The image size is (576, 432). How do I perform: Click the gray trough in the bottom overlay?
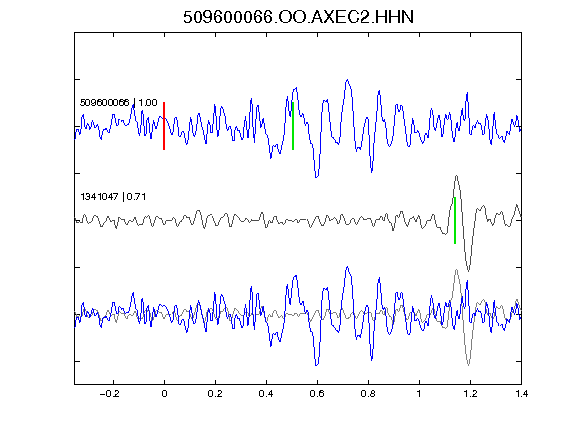[468, 364]
